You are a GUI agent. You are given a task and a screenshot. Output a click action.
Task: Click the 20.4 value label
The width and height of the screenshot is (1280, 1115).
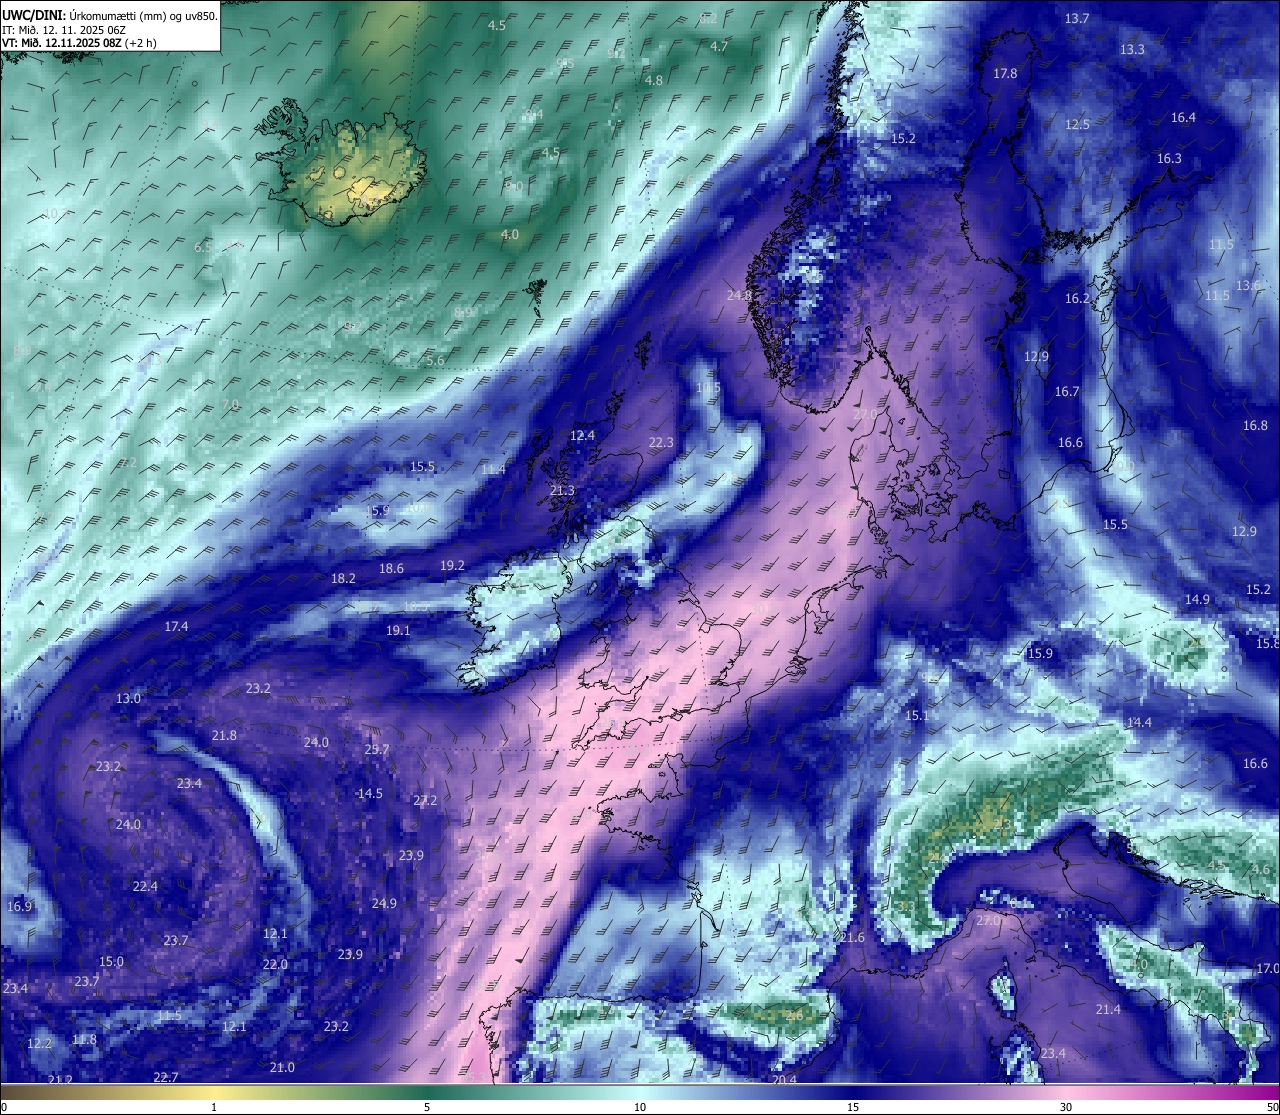tap(784, 1080)
